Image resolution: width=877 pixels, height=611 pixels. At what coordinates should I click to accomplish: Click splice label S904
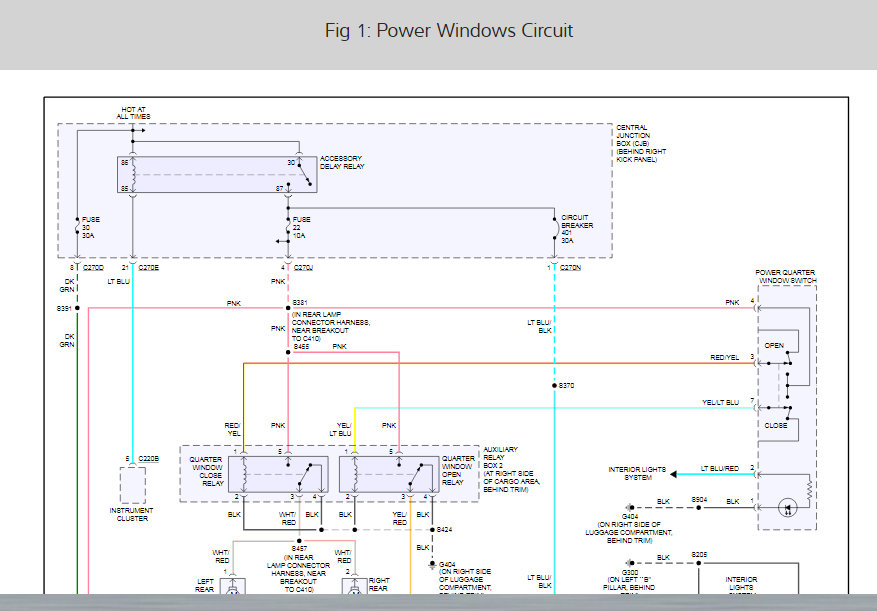click(699, 499)
